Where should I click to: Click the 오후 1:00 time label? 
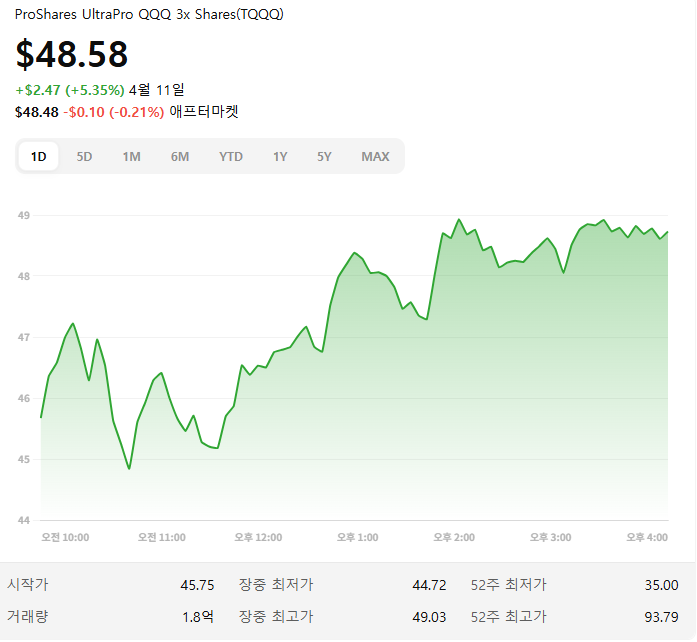pos(357,538)
